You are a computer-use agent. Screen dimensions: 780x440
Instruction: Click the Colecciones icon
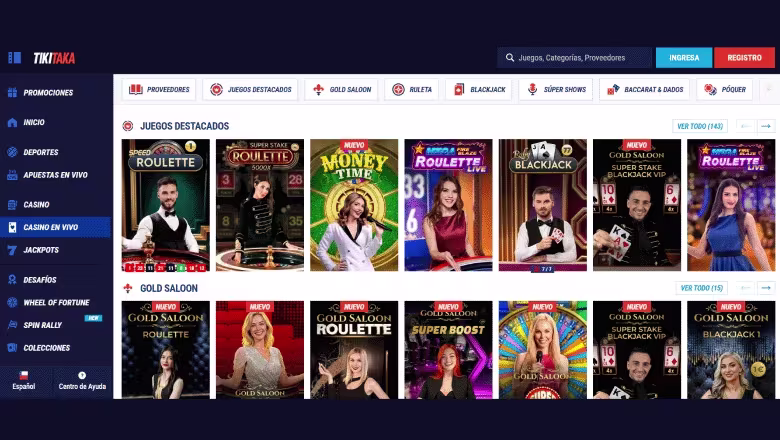(12, 348)
